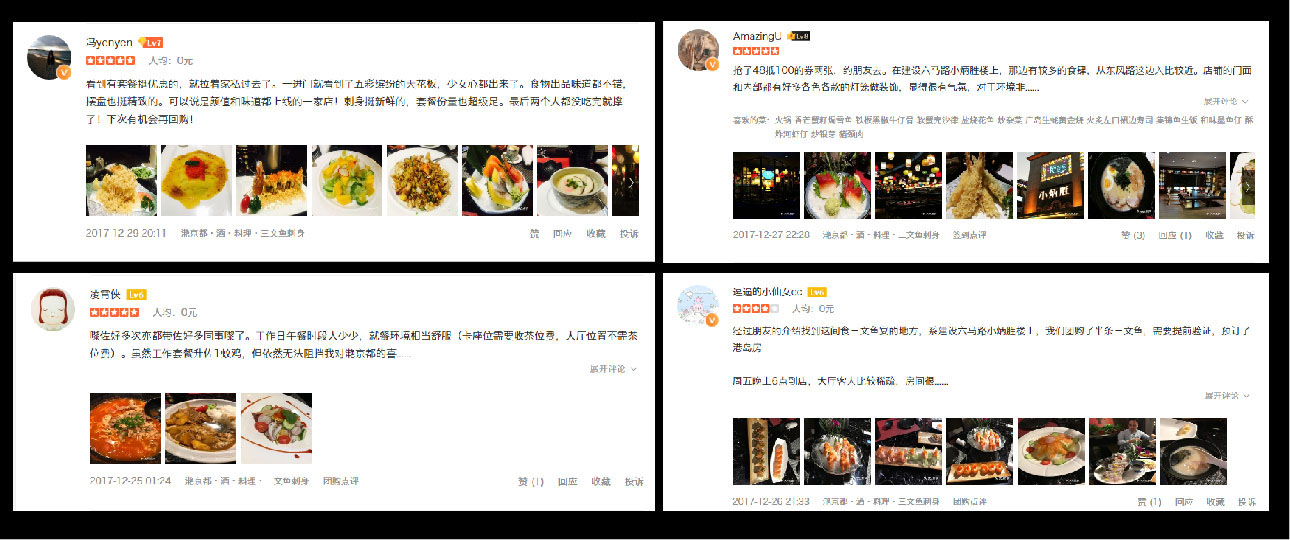Expand the four-star review with 展开评论
The height and width of the screenshot is (540, 1290).
1226,396
